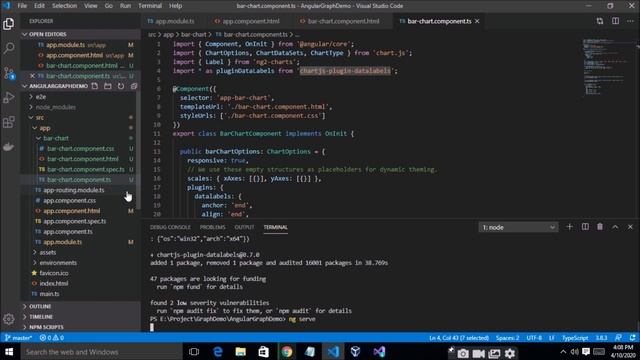Image resolution: width=640 pixels, height=360 pixels.
Task: Open the Manage gear in activity bar
Action: pyautogui.click(x=9, y=319)
